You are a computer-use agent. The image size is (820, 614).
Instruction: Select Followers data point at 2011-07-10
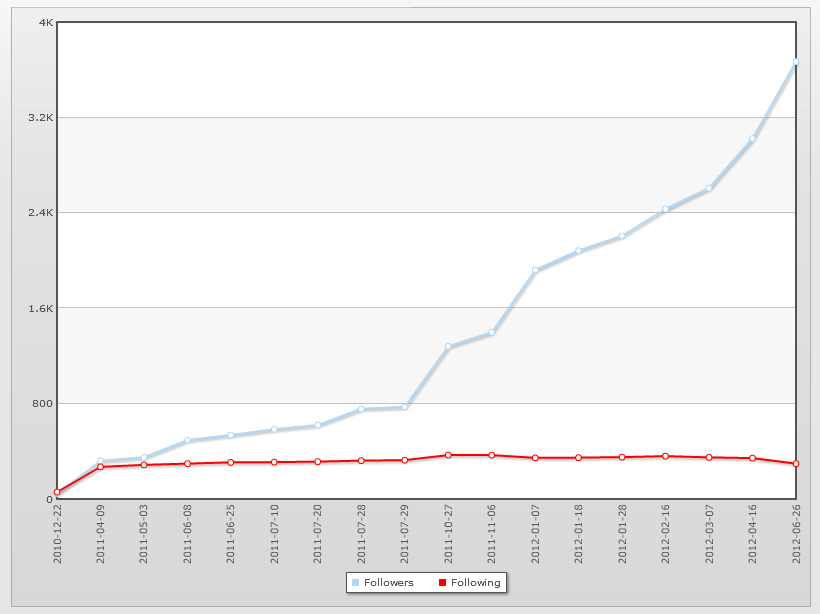pos(274,429)
